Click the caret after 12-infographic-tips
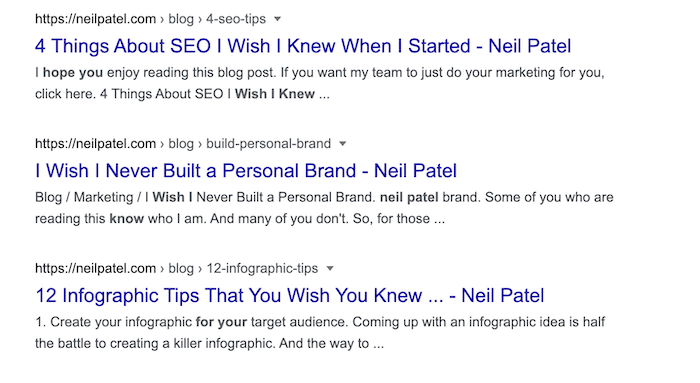Viewport: 700px width, 383px height. (x=330, y=269)
